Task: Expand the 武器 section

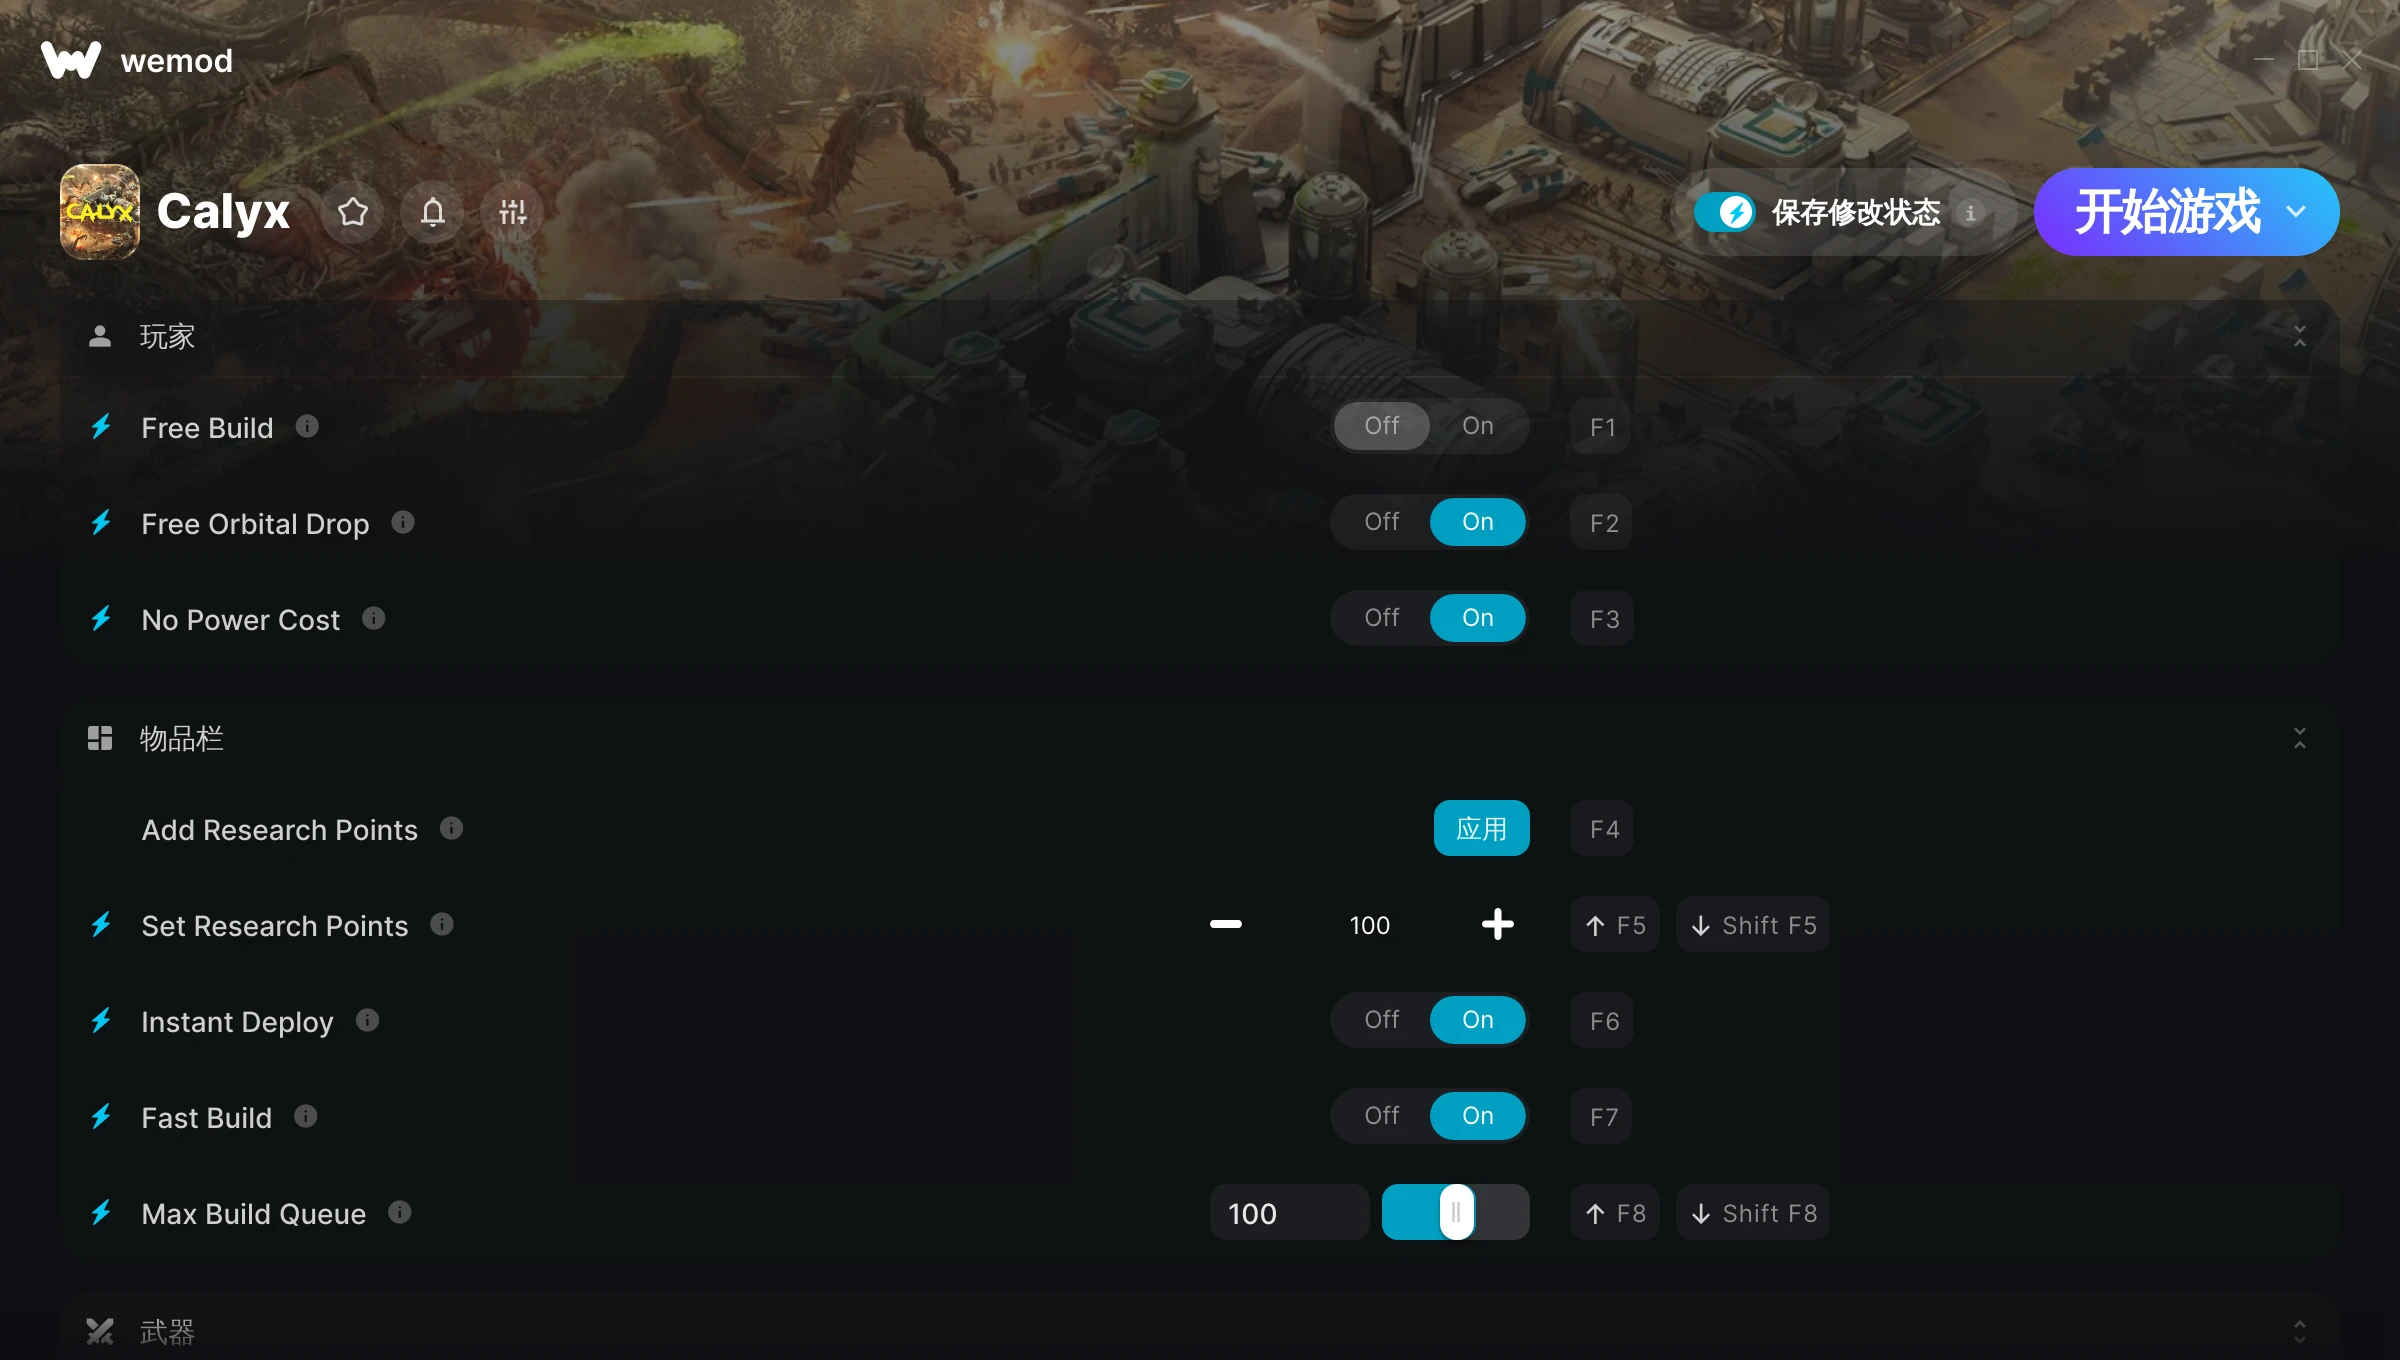Action: tap(2299, 1331)
